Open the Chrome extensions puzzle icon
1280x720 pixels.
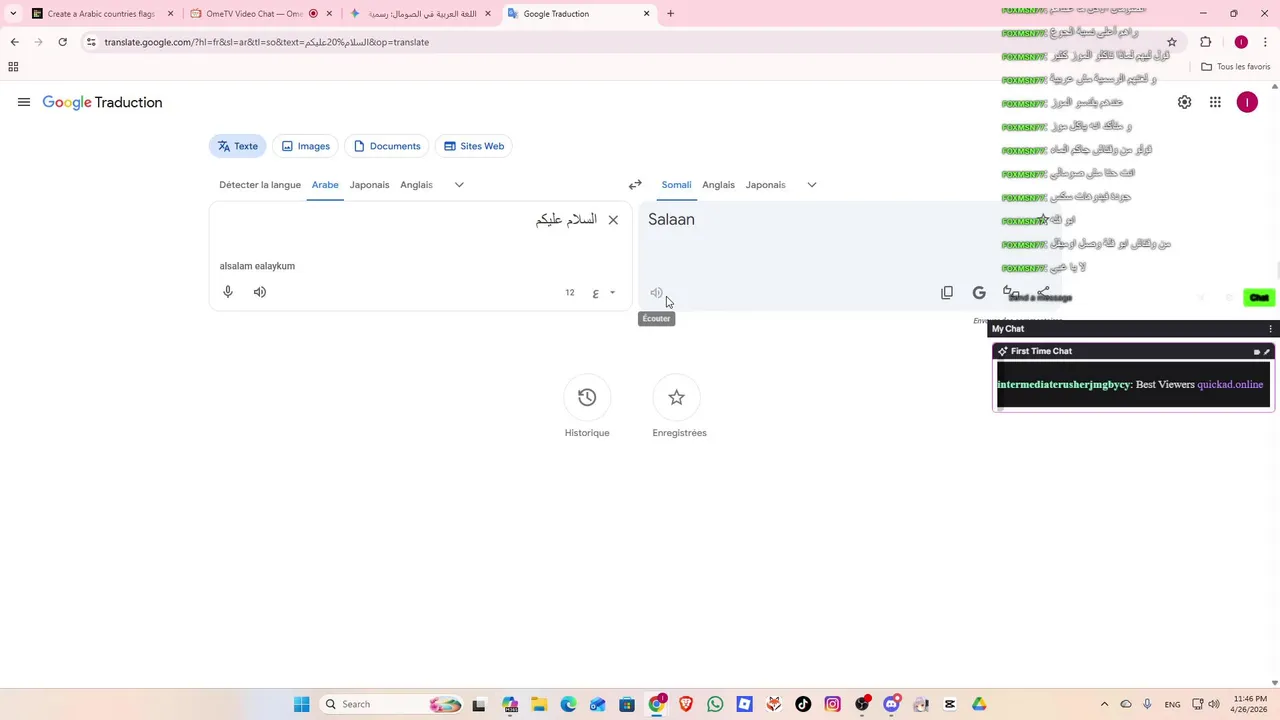[x=1205, y=42]
